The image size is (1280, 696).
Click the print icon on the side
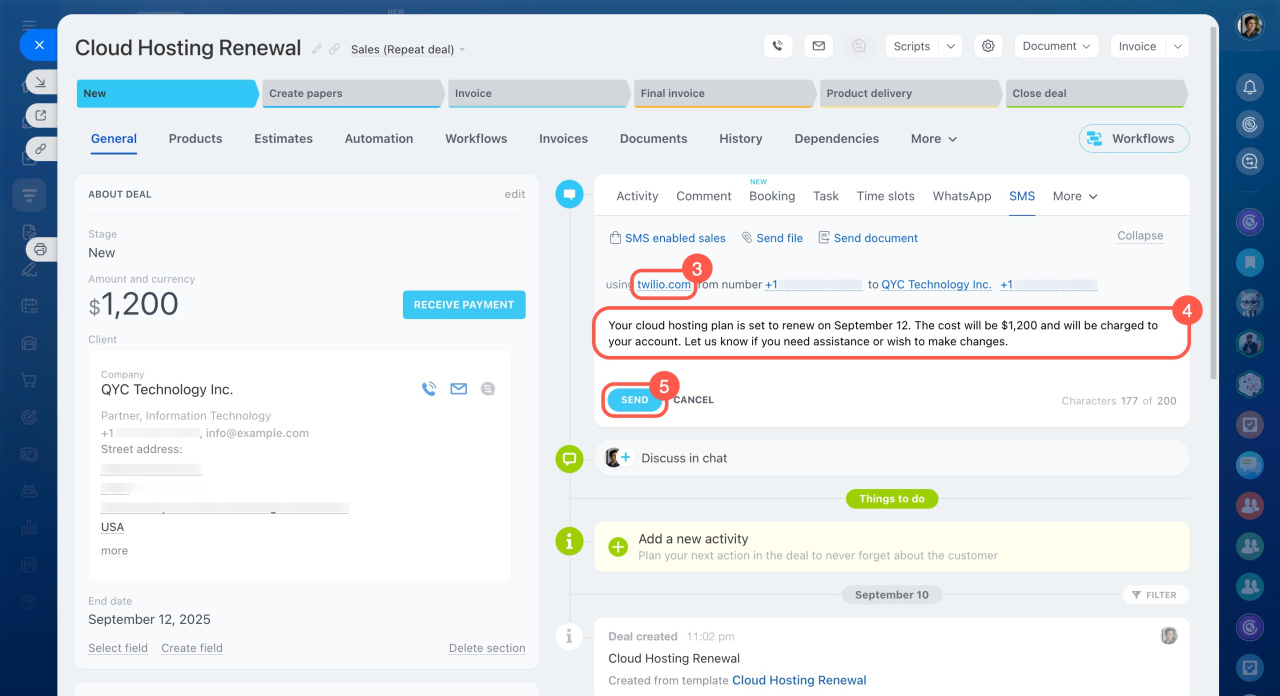point(40,249)
